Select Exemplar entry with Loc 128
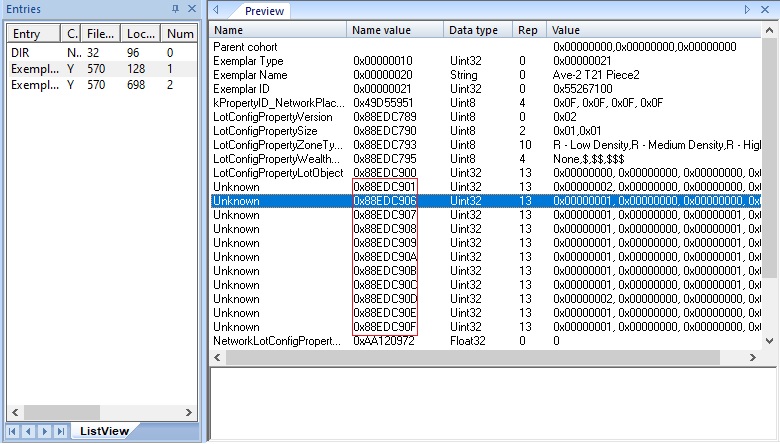The image size is (780, 444). tap(102, 69)
